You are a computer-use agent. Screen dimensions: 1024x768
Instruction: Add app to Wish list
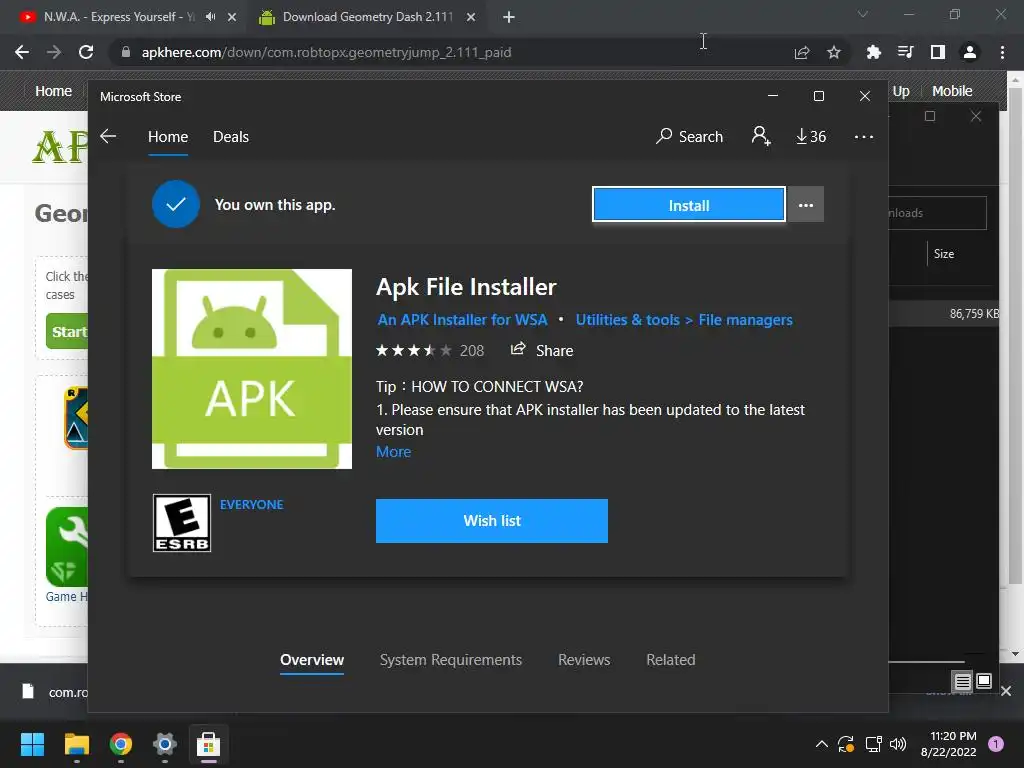[492, 520]
